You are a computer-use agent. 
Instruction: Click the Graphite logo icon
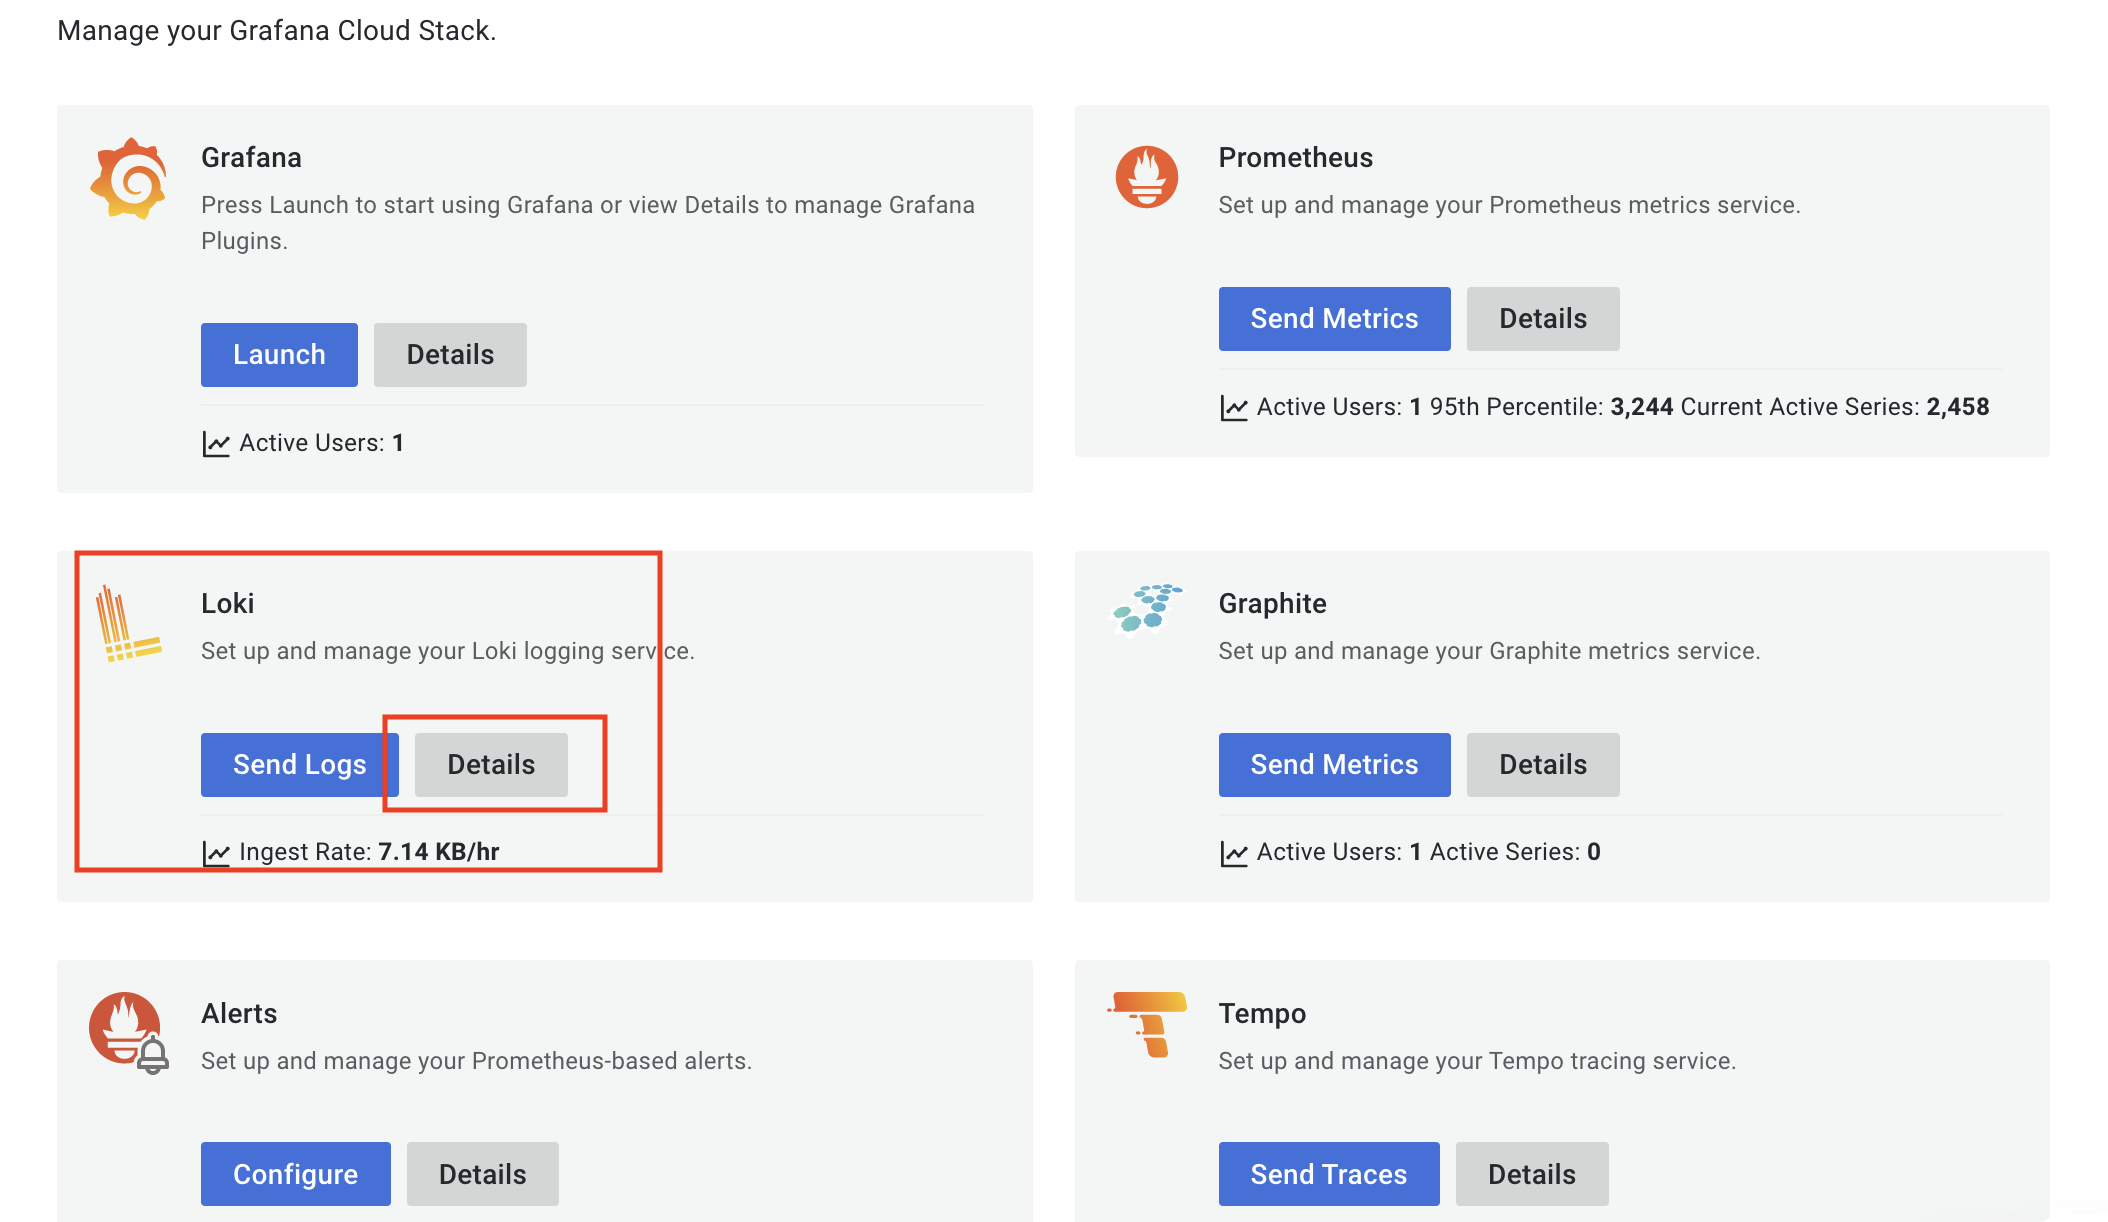[x=1146, y=608]
